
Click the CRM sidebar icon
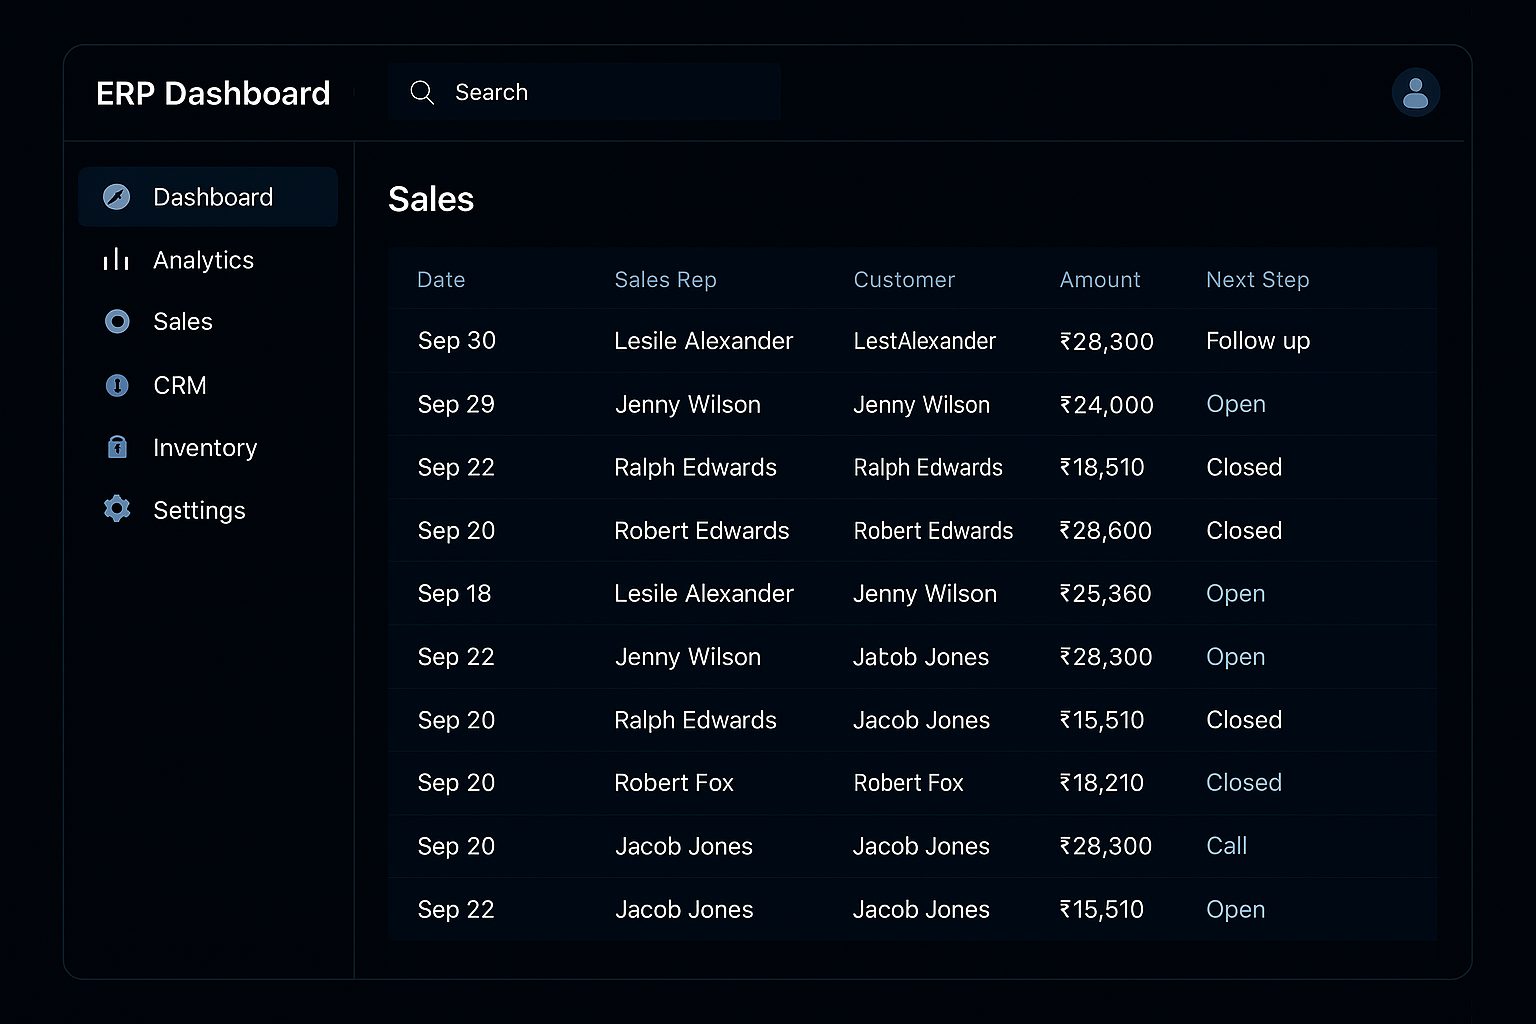(x=117, y=385)
